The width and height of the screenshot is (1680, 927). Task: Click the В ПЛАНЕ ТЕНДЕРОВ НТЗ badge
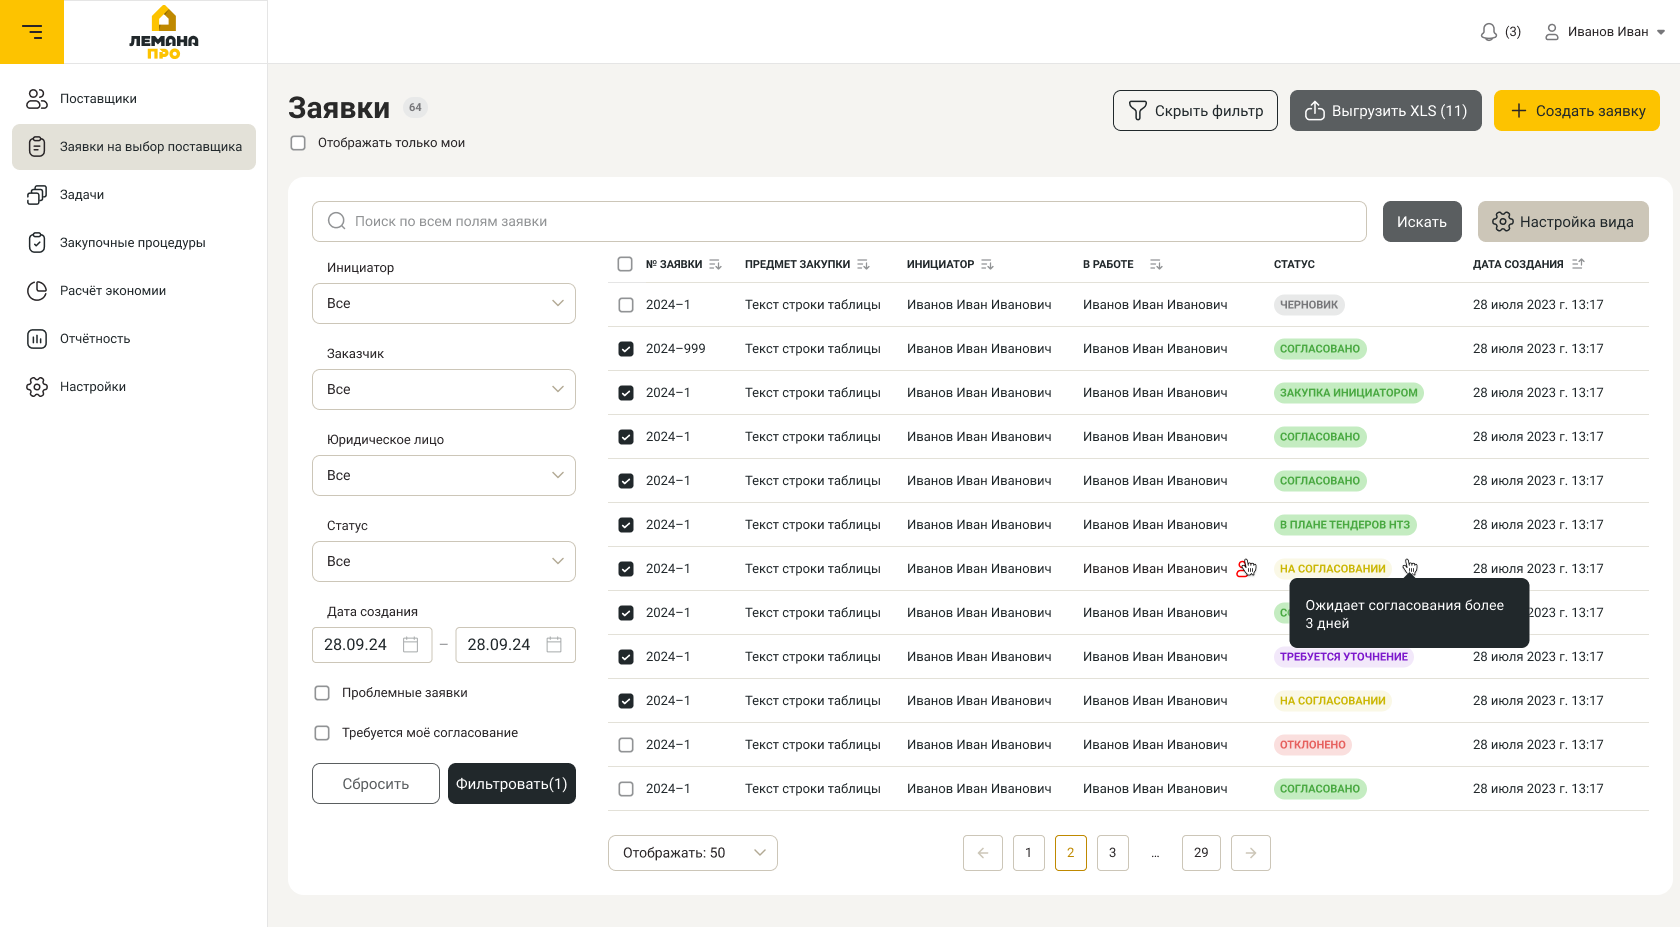[x=1345, y=525]
